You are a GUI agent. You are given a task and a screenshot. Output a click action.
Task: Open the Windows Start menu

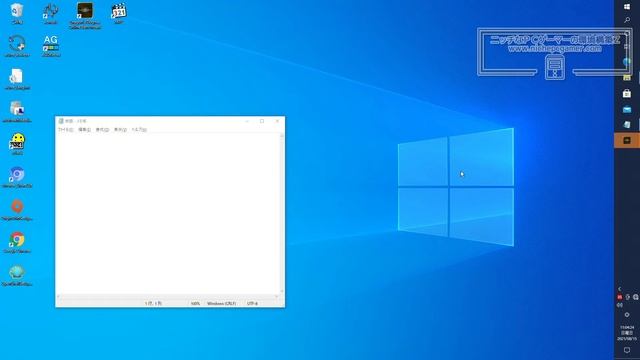click(x=627, y=7)
